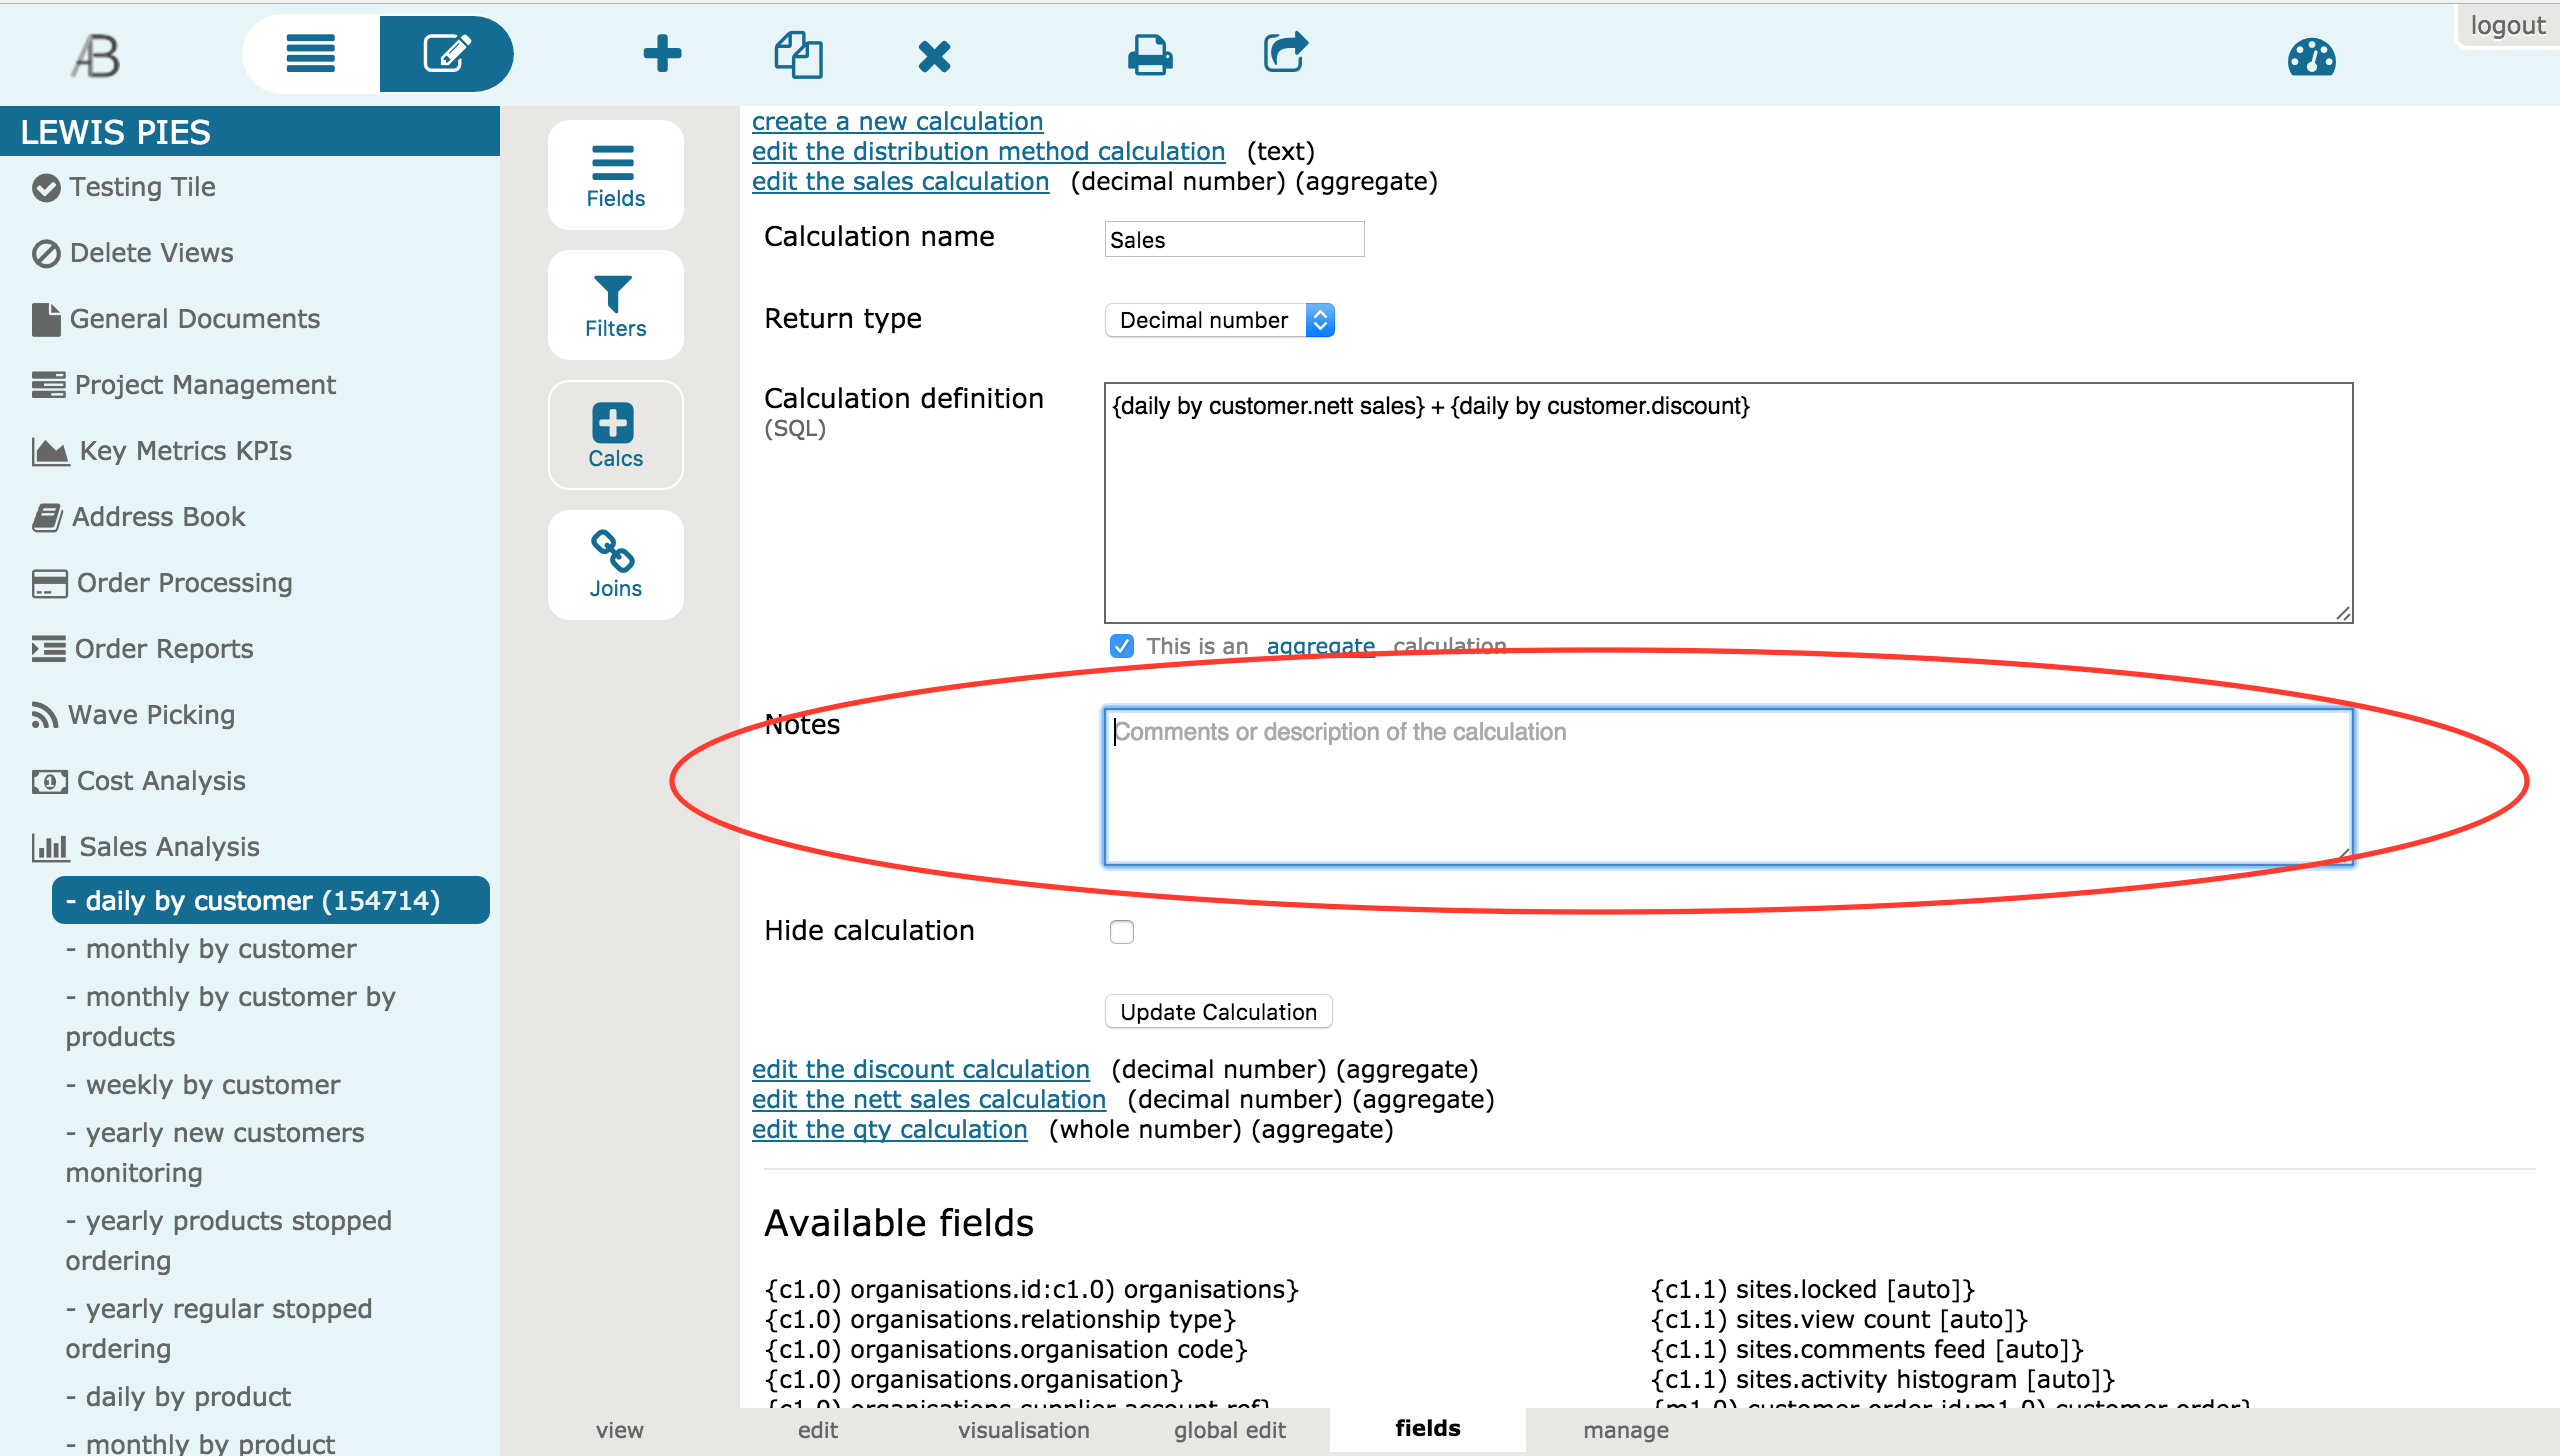Click into the Calculation name field
The width and height of the screenshot is (2560, 1456).
point(1233,240)
